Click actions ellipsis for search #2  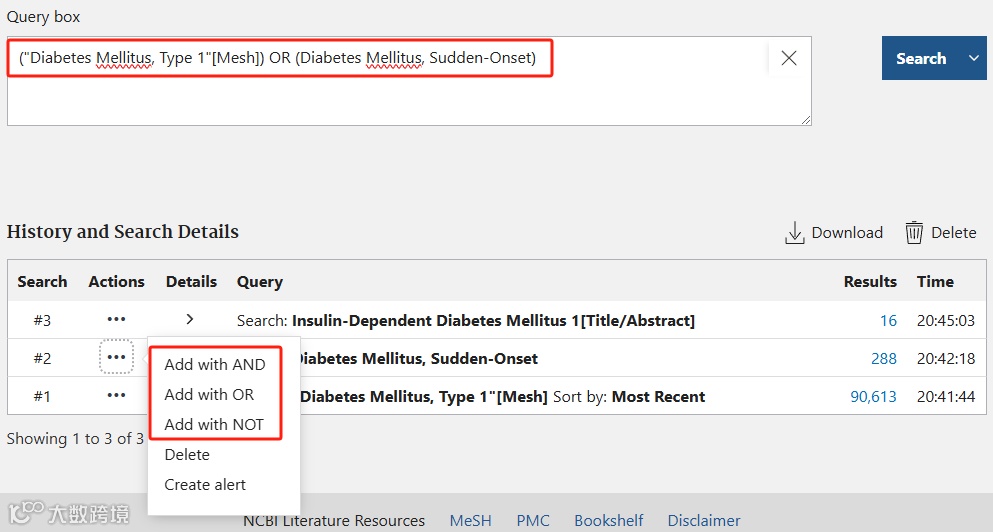click(116, 357)
